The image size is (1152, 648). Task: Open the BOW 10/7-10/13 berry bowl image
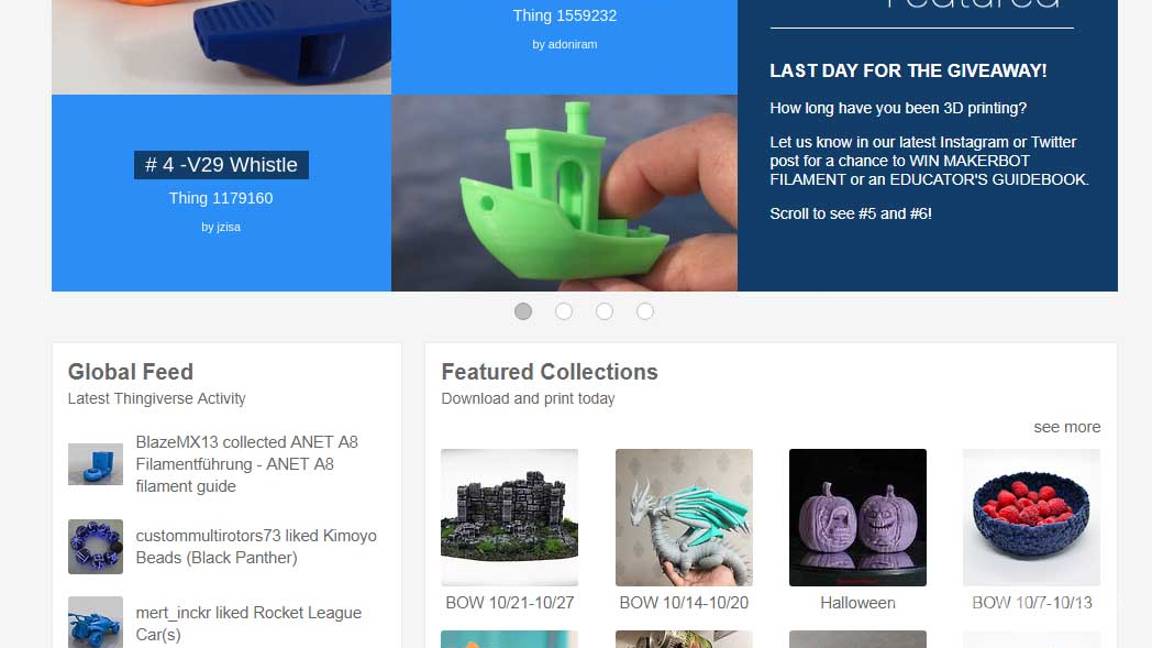1032,517
